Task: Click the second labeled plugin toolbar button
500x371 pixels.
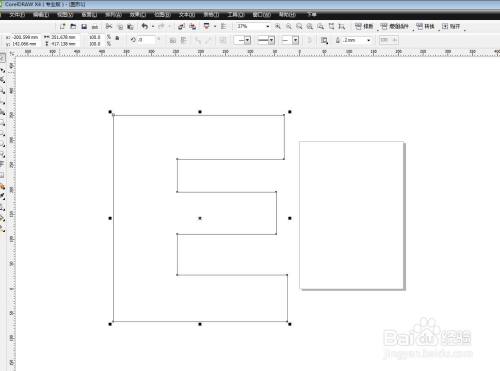Action: [394, 26]
